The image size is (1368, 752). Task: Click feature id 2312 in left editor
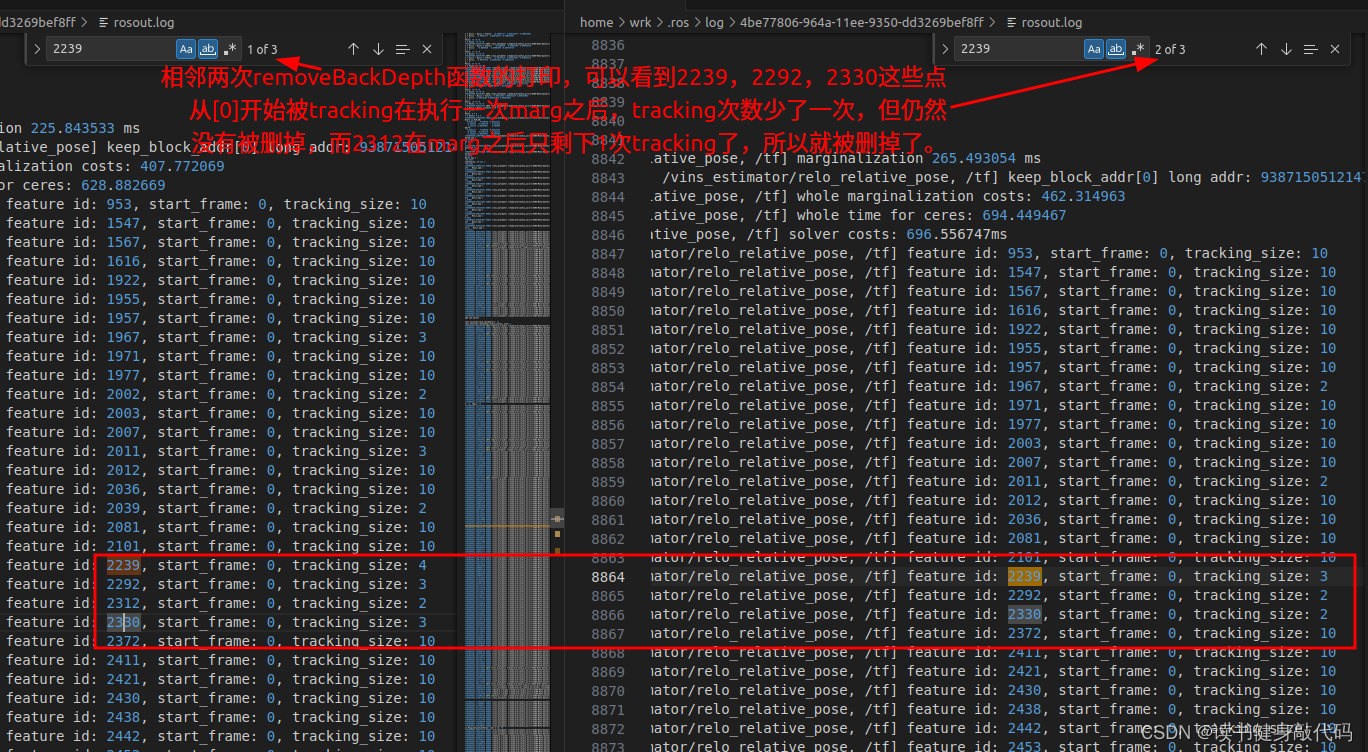123,603
